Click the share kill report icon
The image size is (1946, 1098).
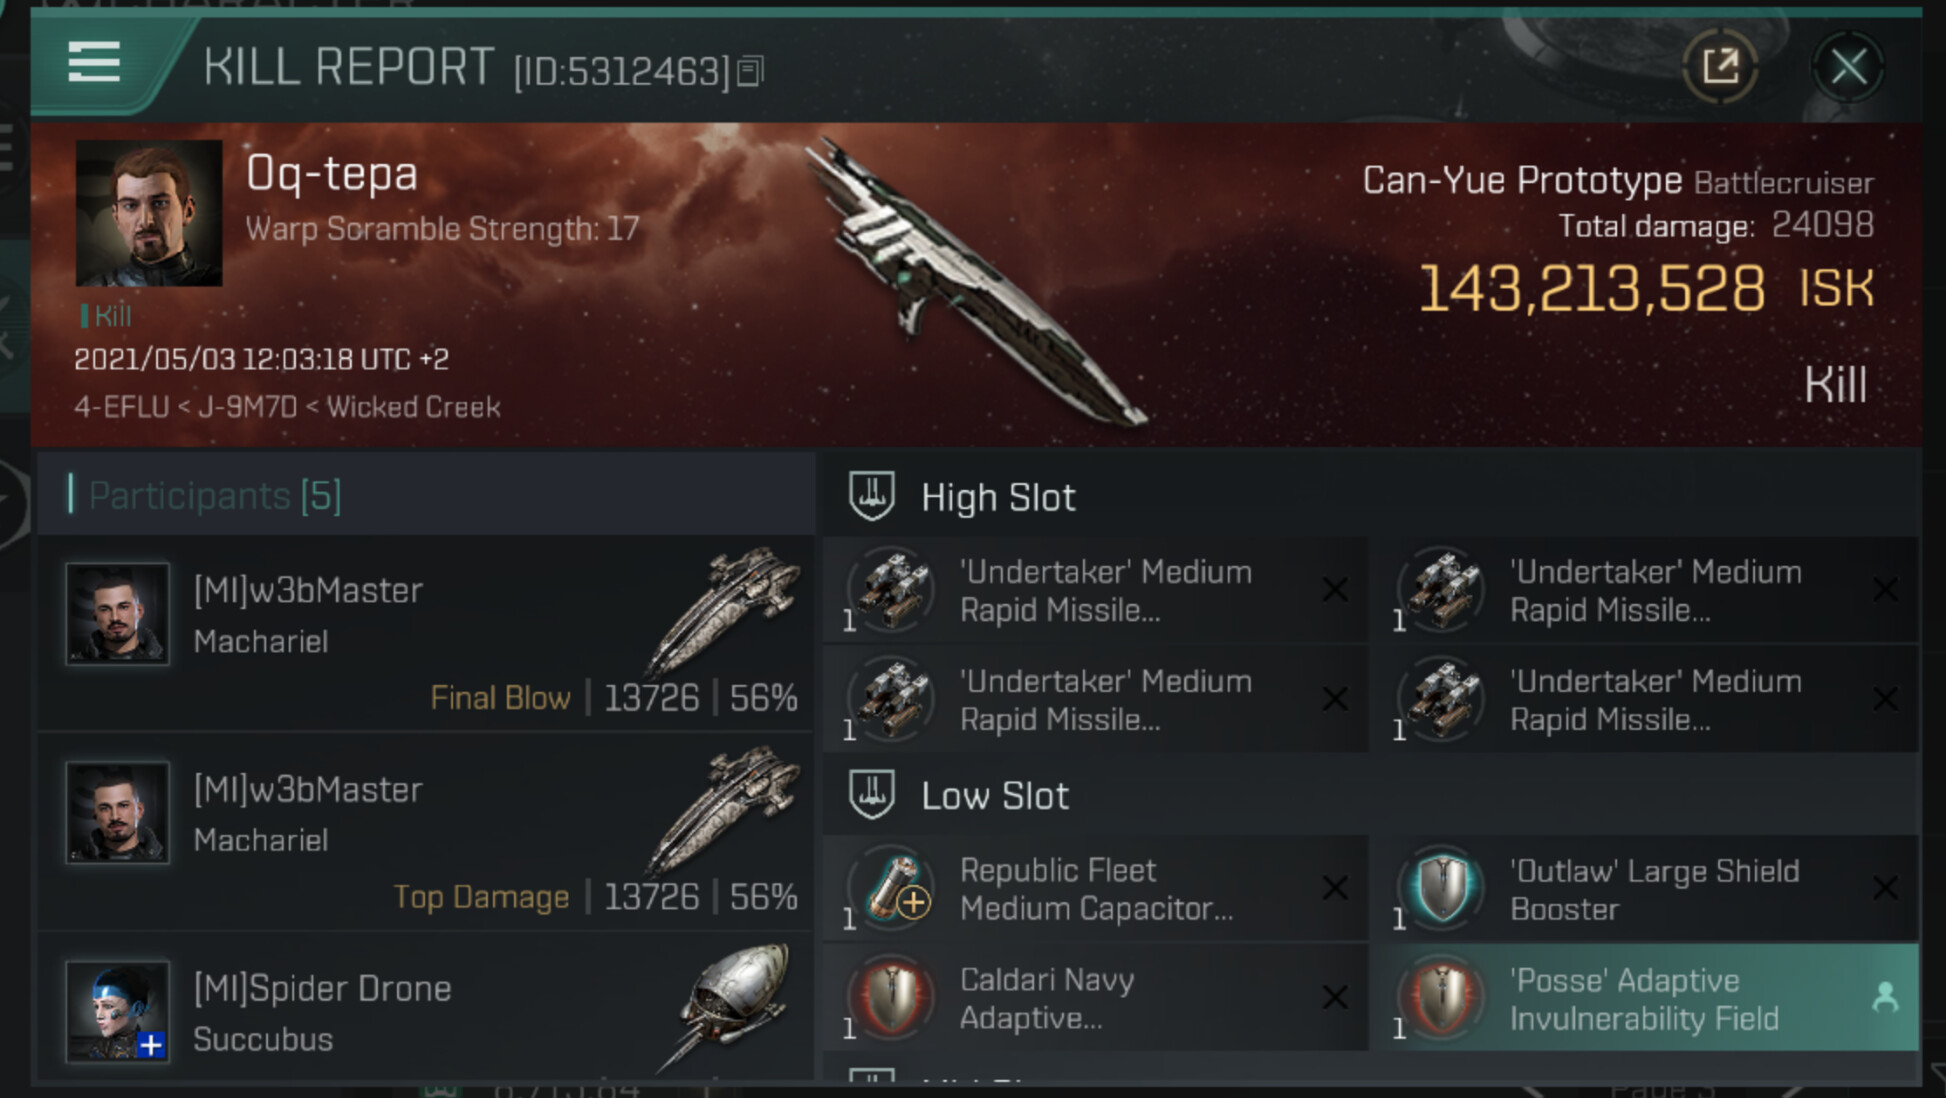(1720, 68)
